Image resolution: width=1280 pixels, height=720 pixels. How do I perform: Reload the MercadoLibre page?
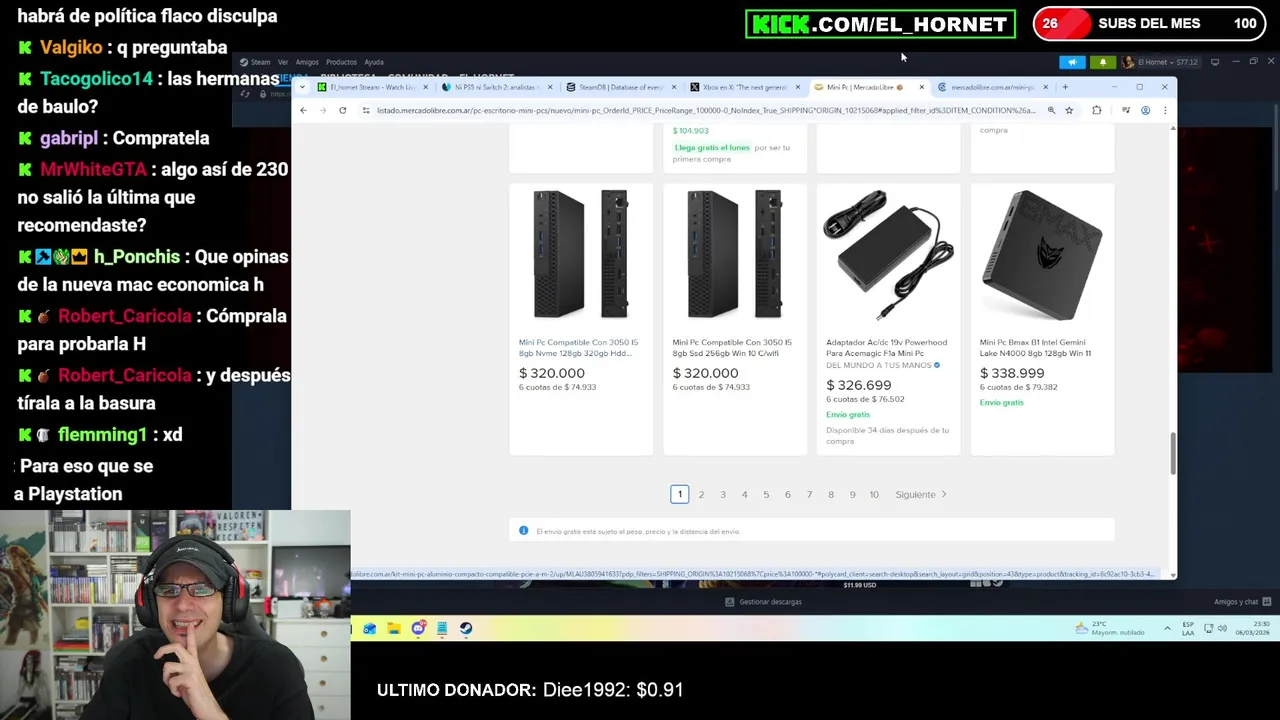tap(342, 110)
